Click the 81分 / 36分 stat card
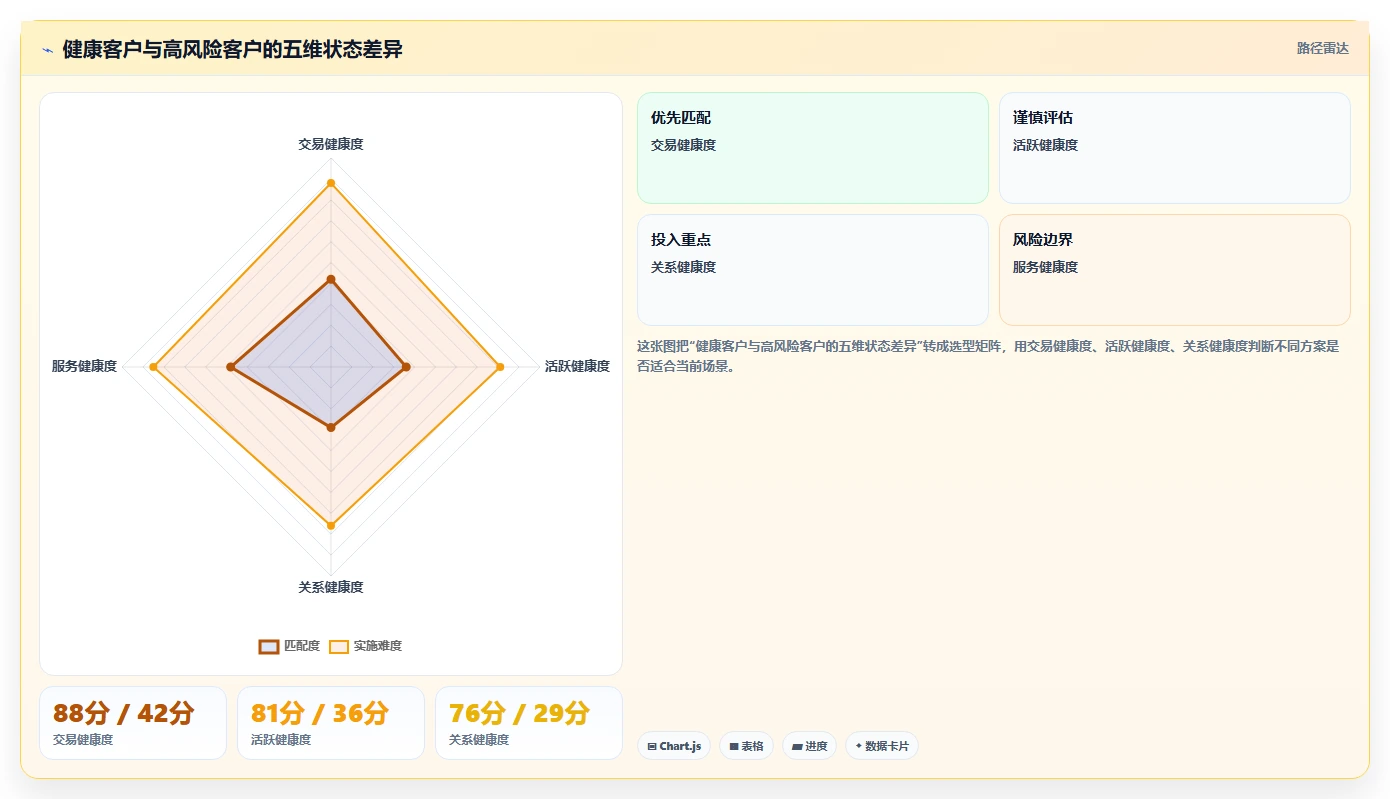The image size is (1390, 799). pos(331,723)
